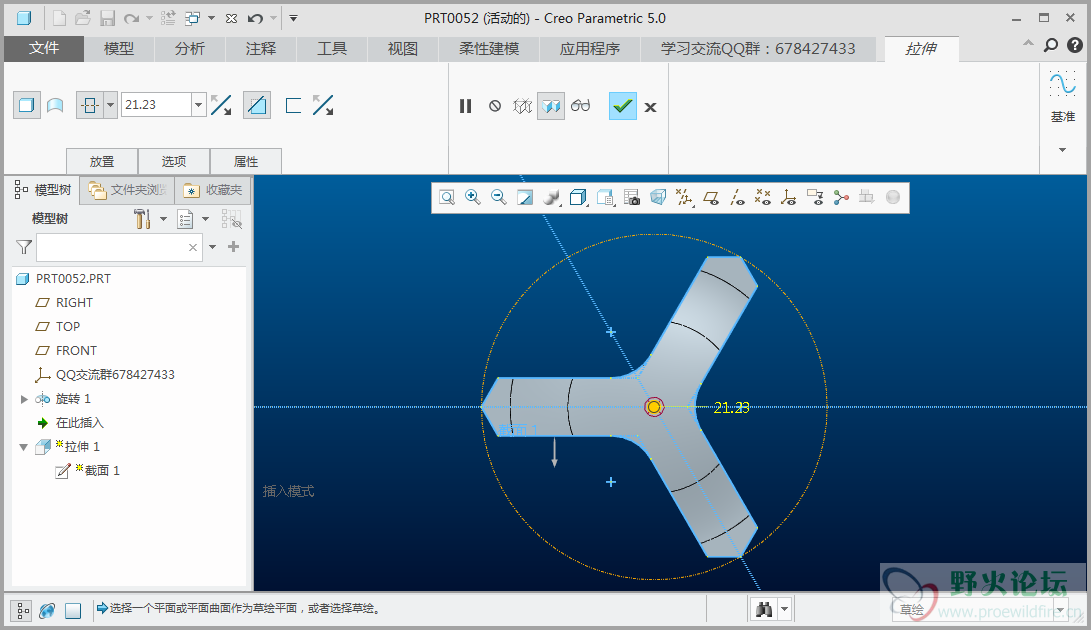Toggle perspective view icon
This screenshot has width=1091, height=630.
pos(658,198)
